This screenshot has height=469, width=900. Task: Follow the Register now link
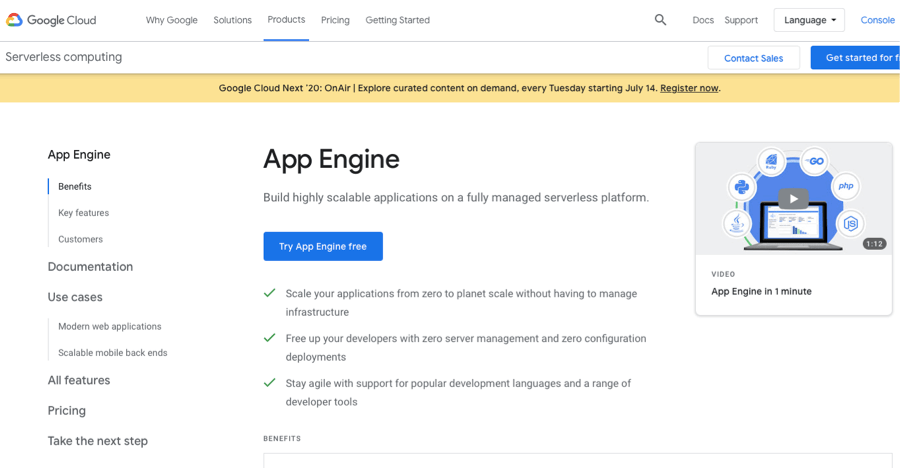coord(689,88)
